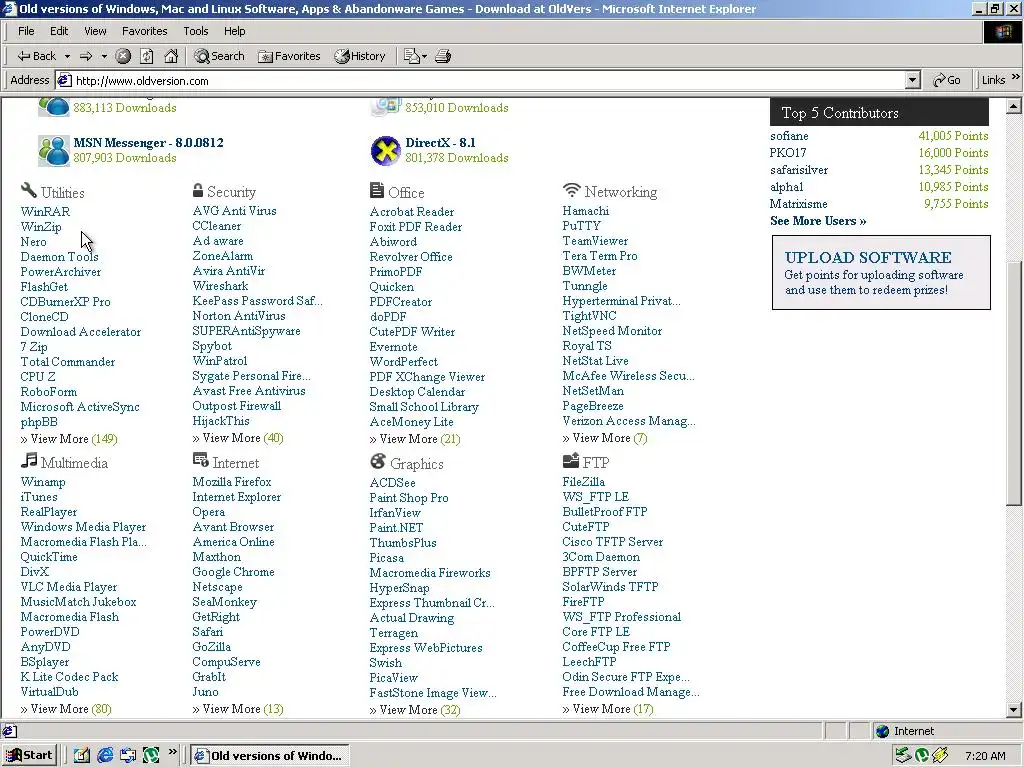Click the Utilities wrench icon
Screen dimensions: 1024x768
29,190
